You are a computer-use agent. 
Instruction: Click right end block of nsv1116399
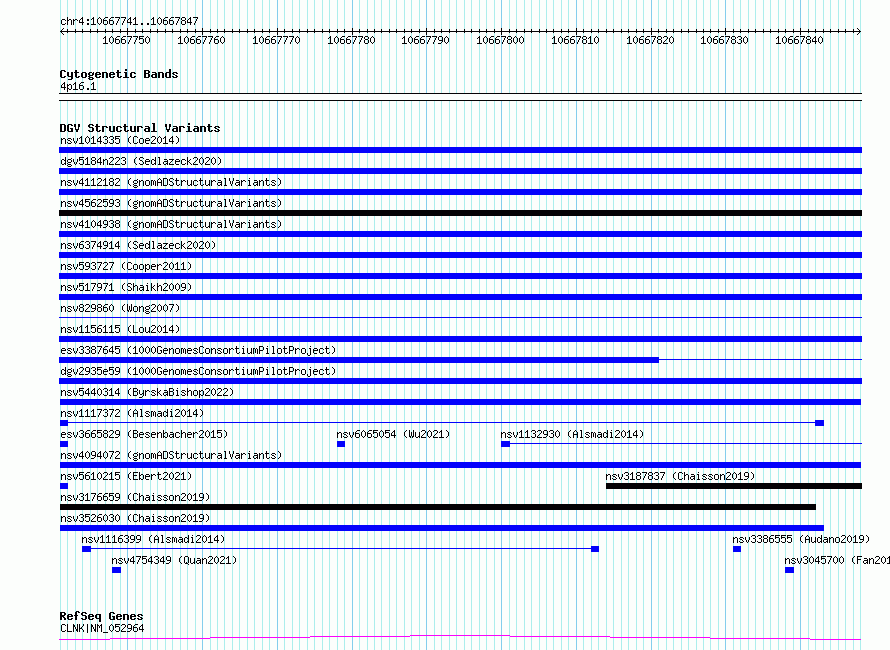coord(595,549)
